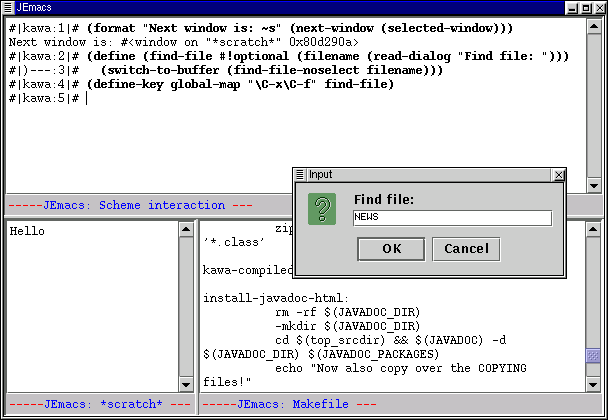
Task: Select the *scratch* buffer mode line
Action: coord(98,404)
